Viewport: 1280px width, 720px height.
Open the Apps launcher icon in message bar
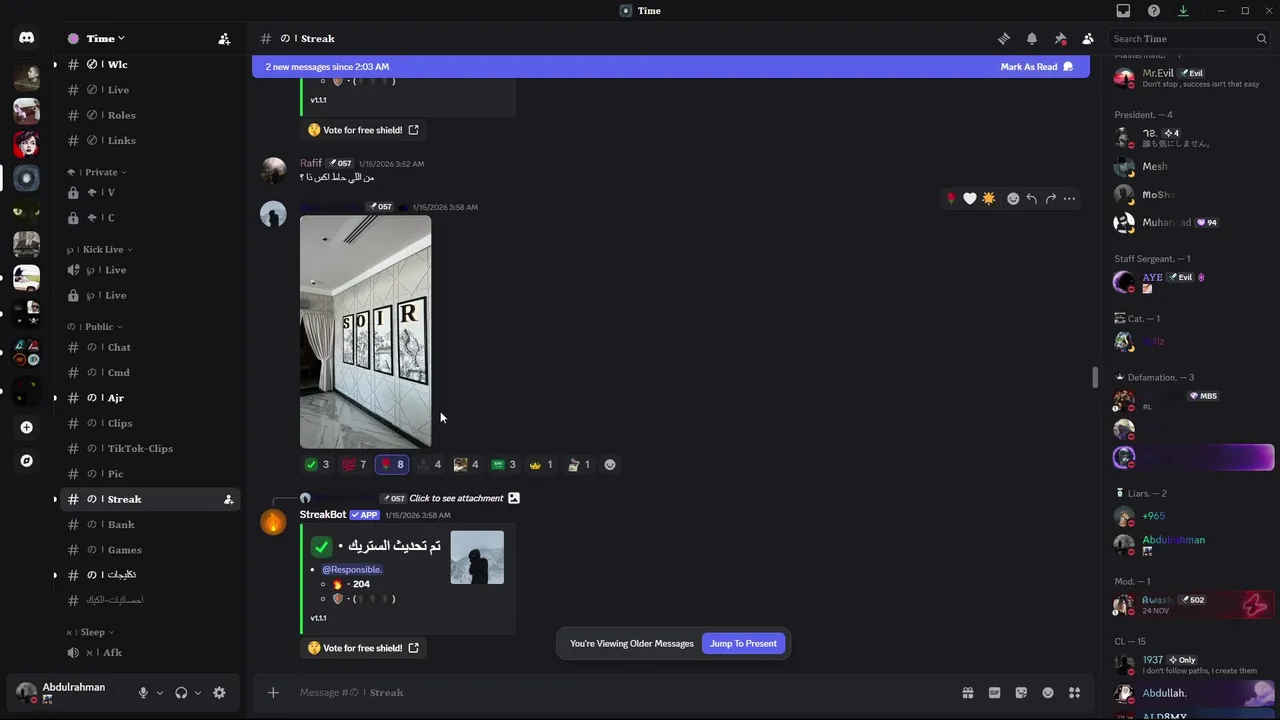click(1075, 693)
